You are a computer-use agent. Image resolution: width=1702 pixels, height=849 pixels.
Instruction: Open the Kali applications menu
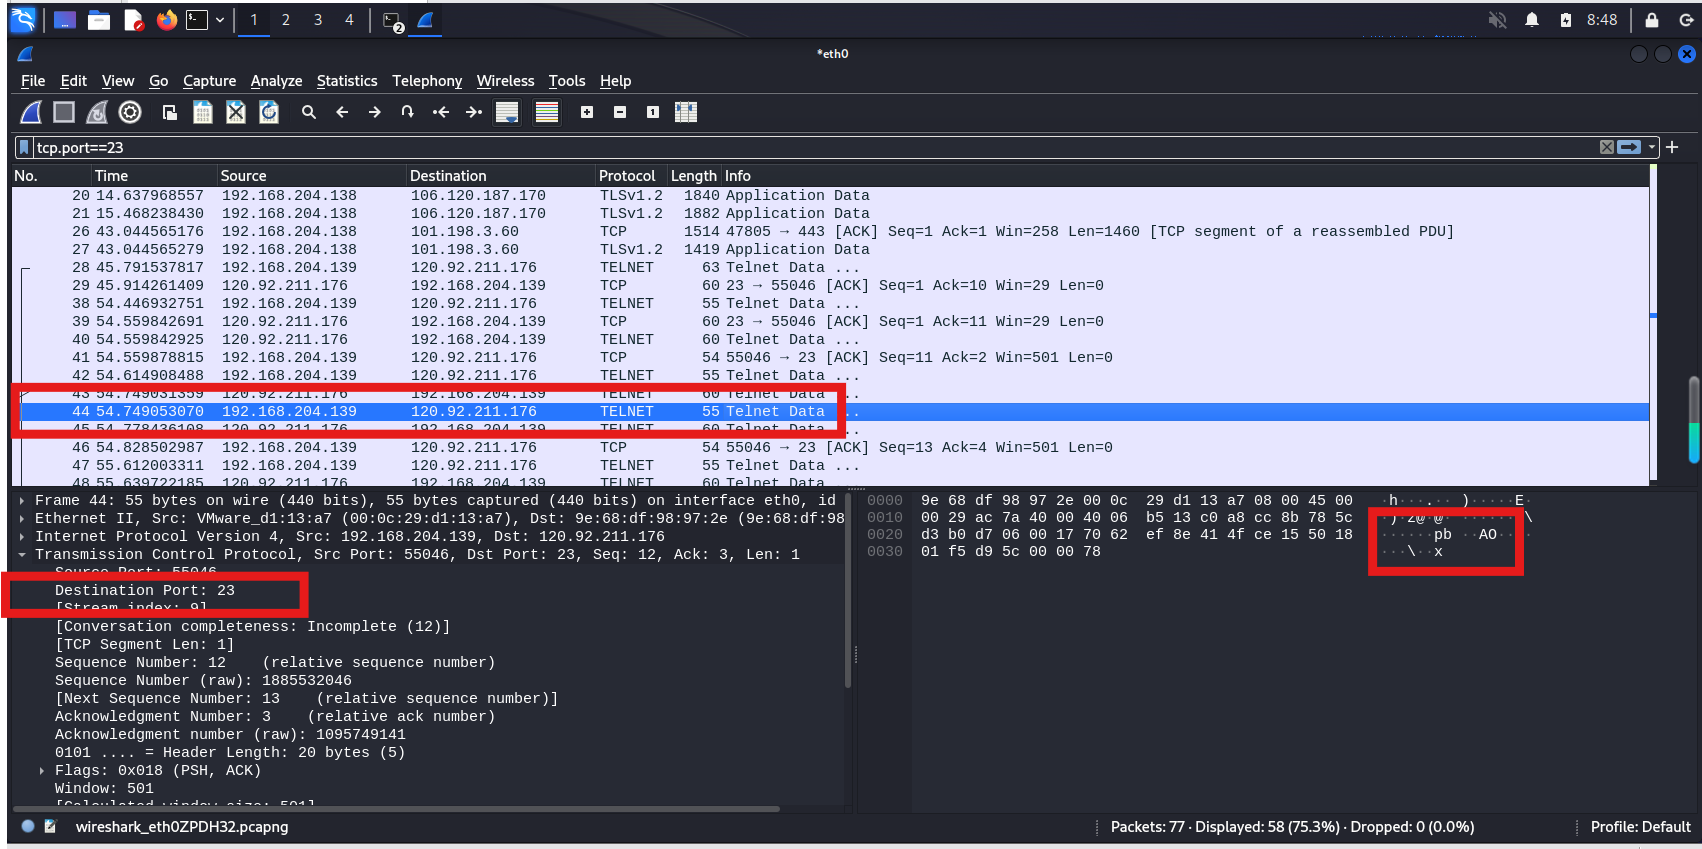23,20
